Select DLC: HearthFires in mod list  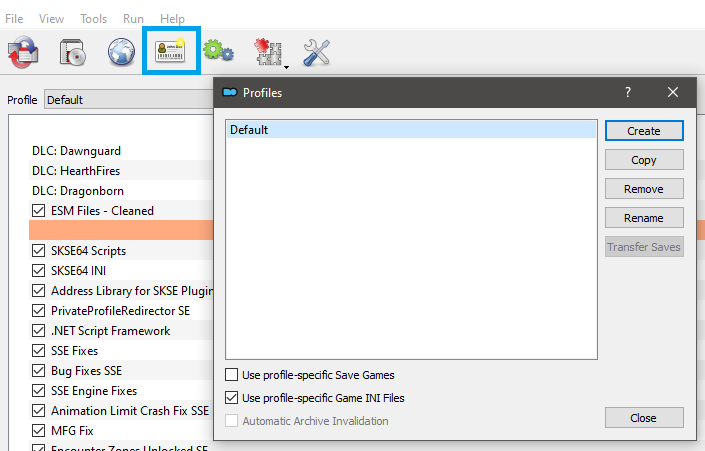click(x=76, y=171)
